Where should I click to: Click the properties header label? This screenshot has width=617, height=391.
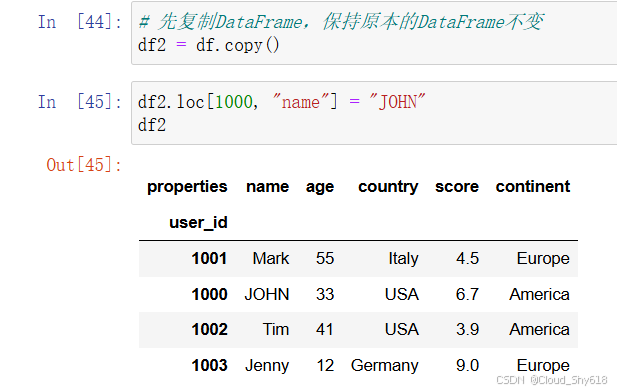[x=187, y=187]
